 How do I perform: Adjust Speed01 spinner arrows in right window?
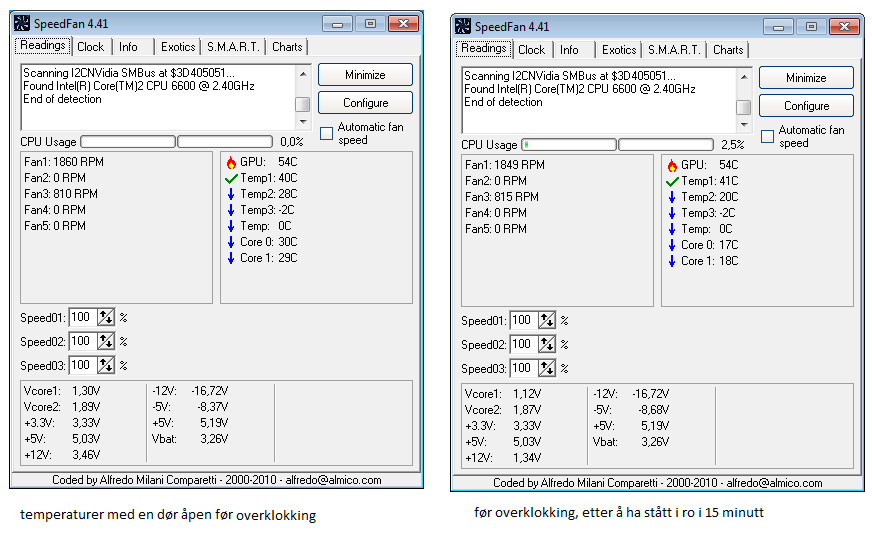pos(547,320)
